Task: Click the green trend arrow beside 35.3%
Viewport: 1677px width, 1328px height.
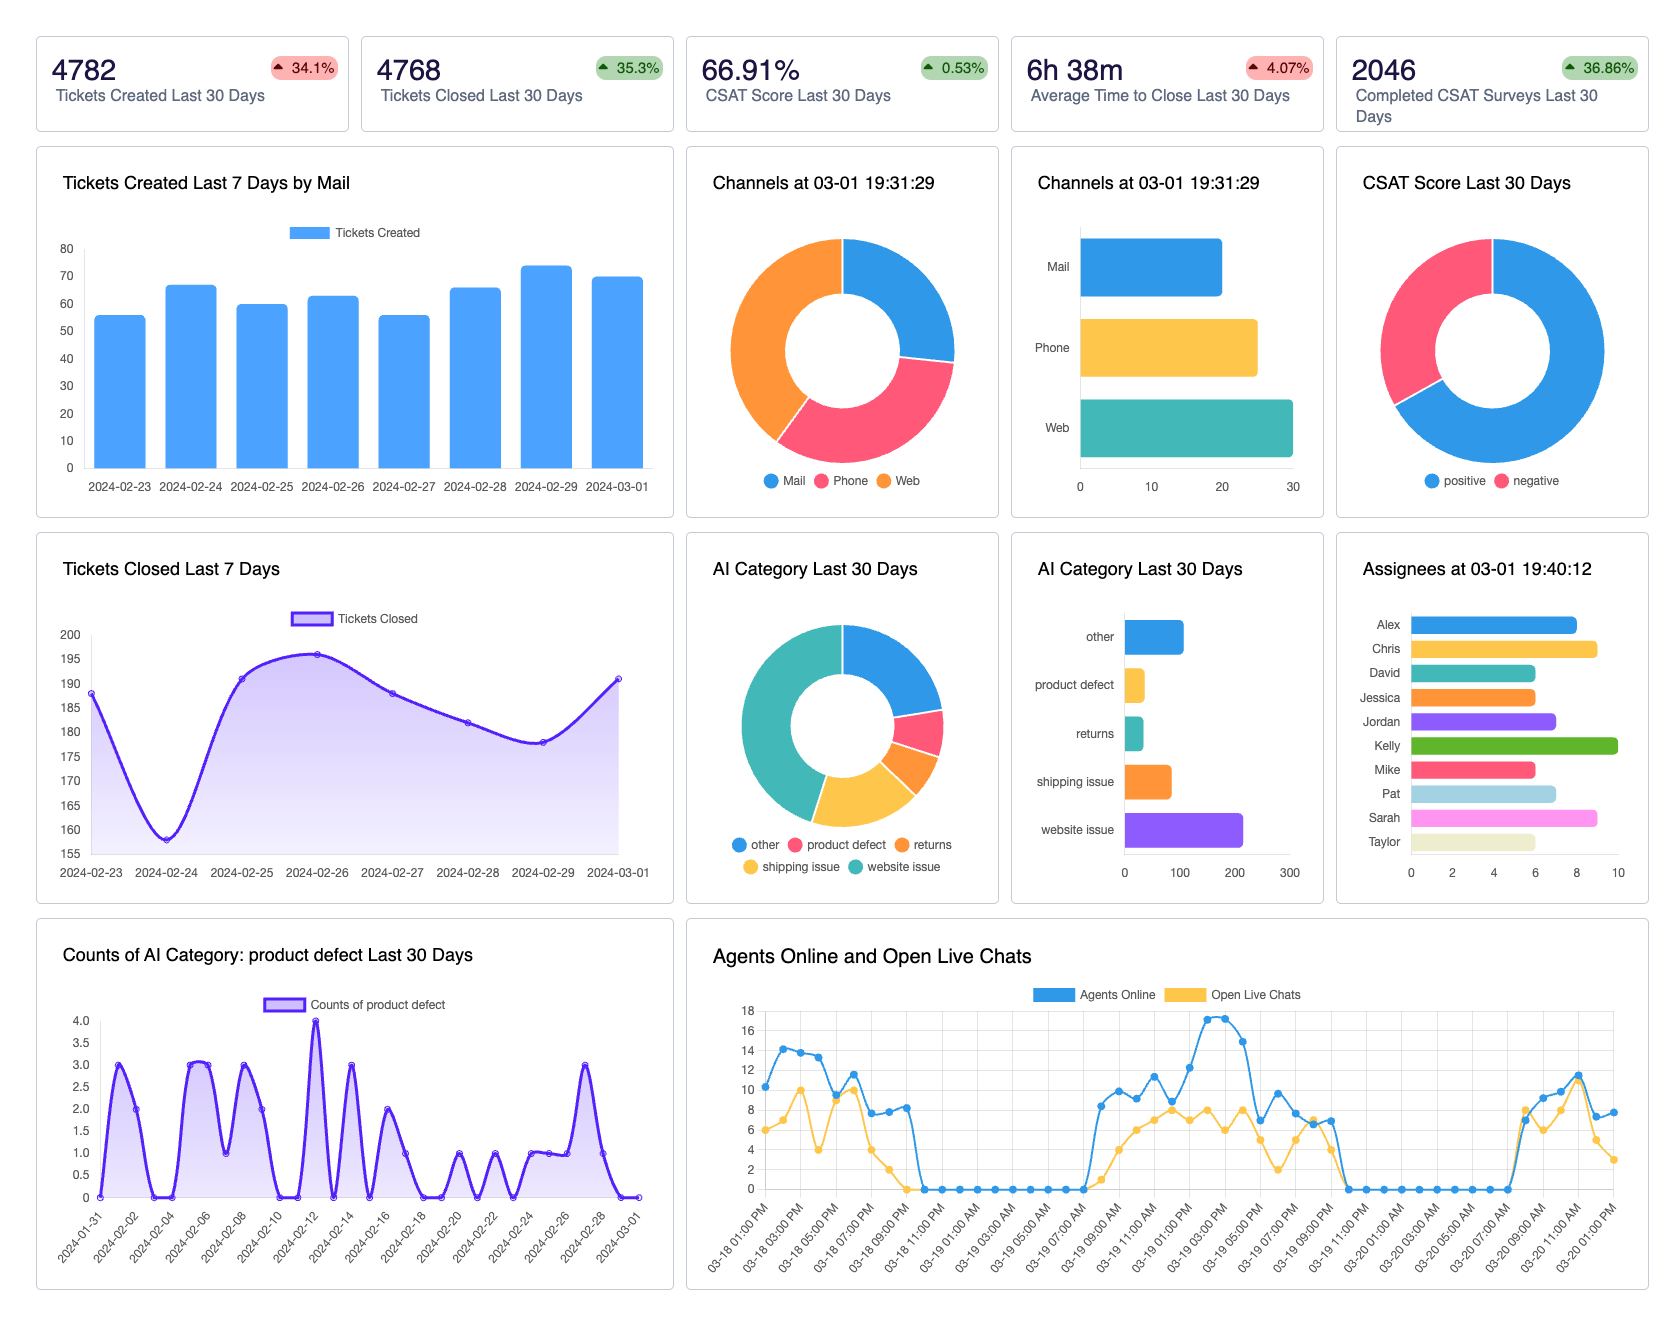Action: point(604,67)
